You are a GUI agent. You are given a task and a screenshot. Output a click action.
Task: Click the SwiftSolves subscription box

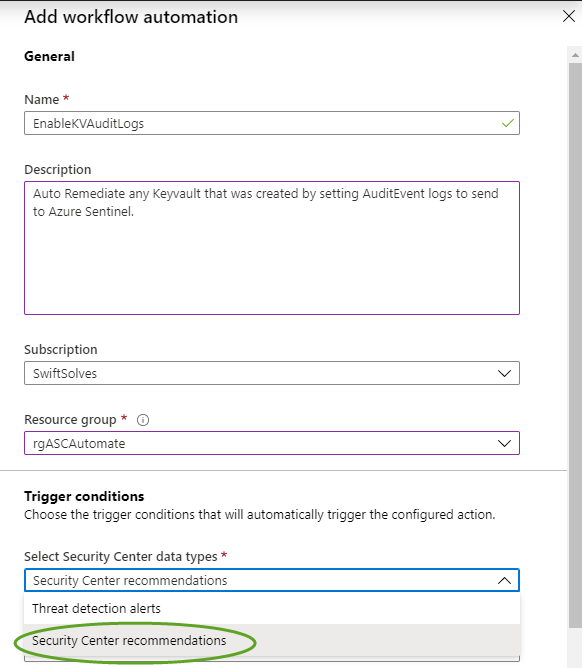[272, 373]
